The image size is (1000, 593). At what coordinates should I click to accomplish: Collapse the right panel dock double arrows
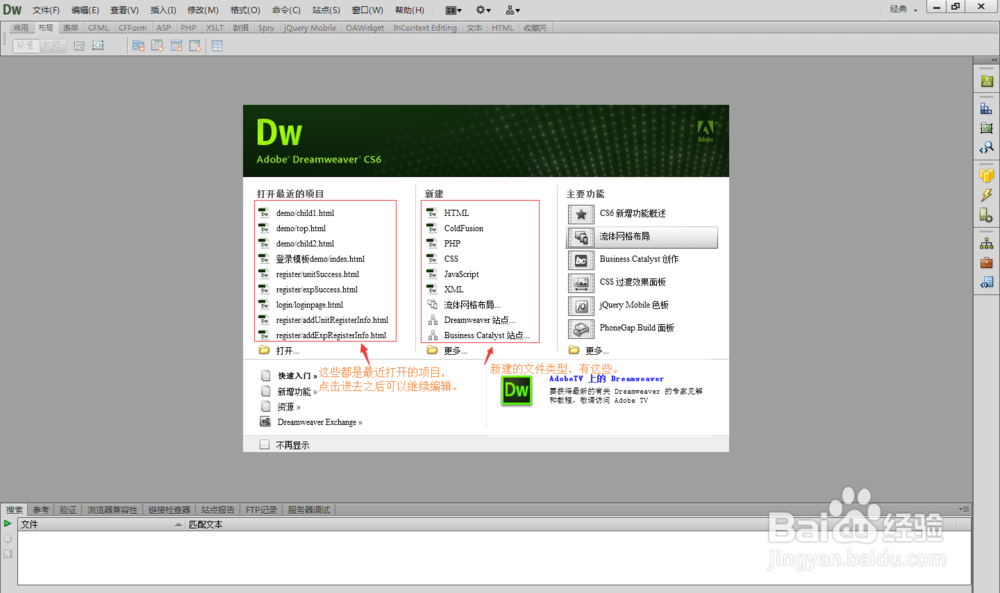[x=994, y=60]
